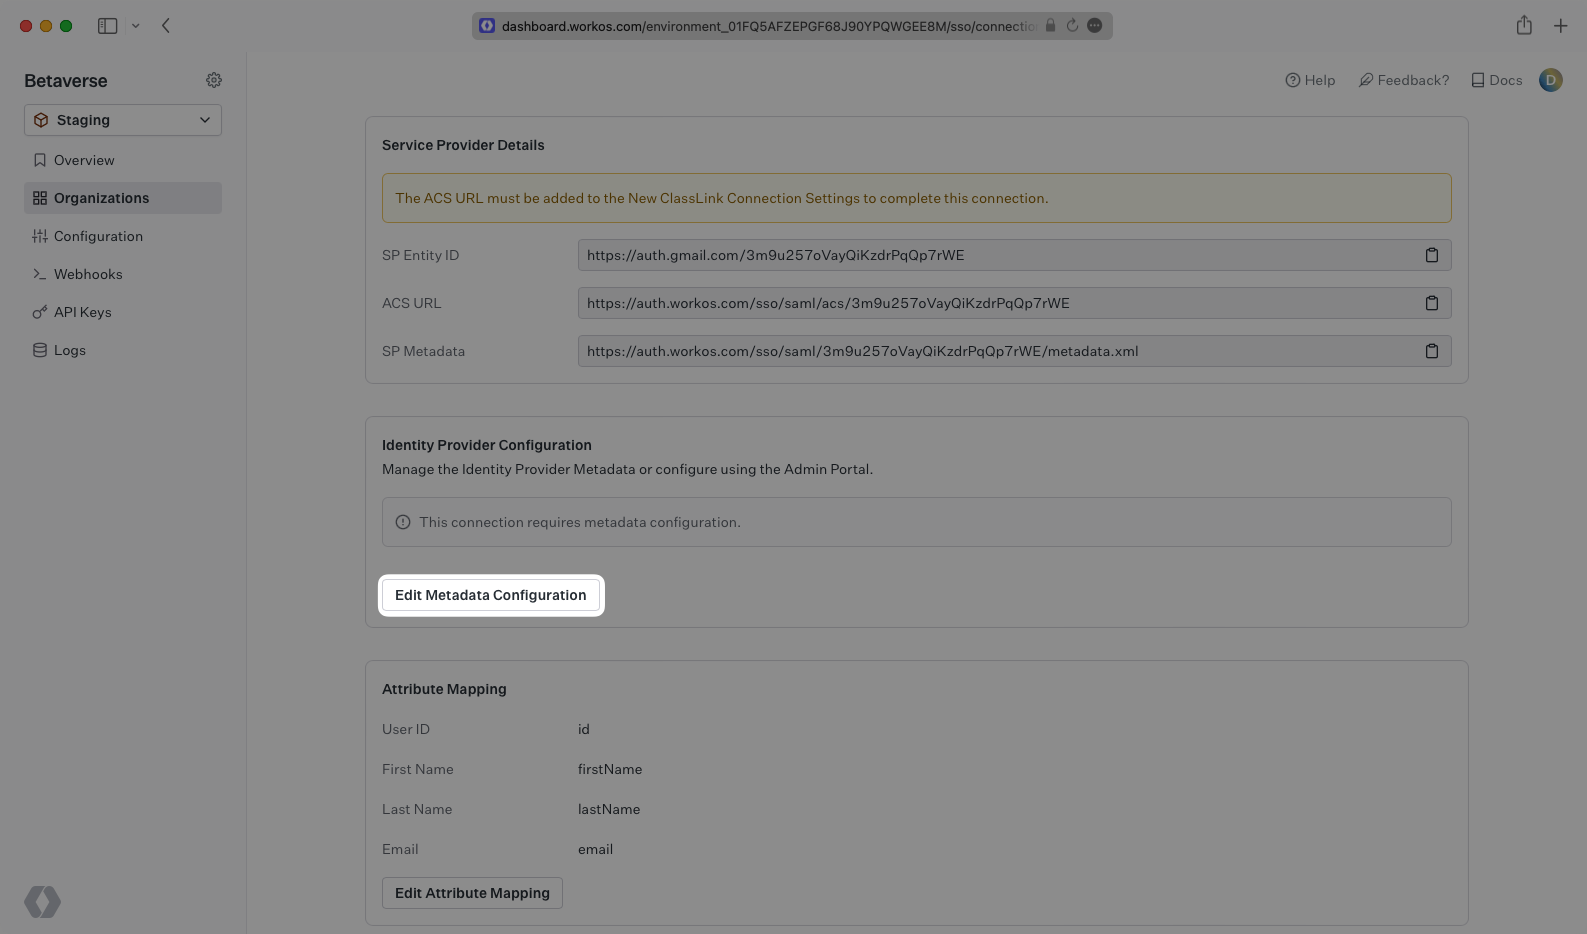Open the API Keys page

[82, 312]
